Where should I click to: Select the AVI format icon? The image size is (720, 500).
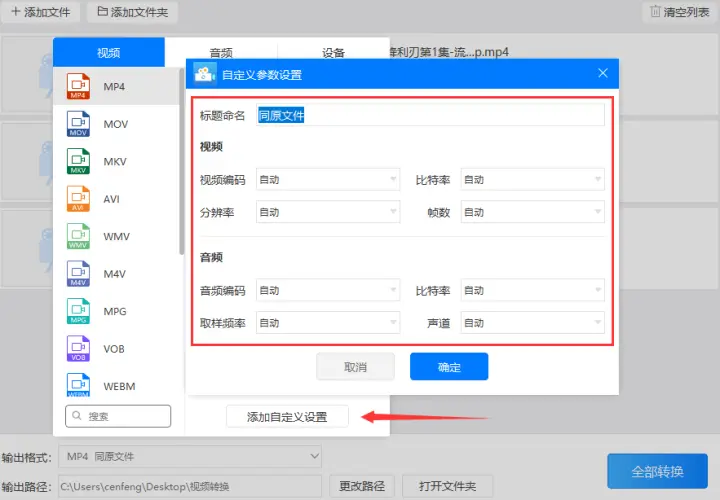[78, 199]
